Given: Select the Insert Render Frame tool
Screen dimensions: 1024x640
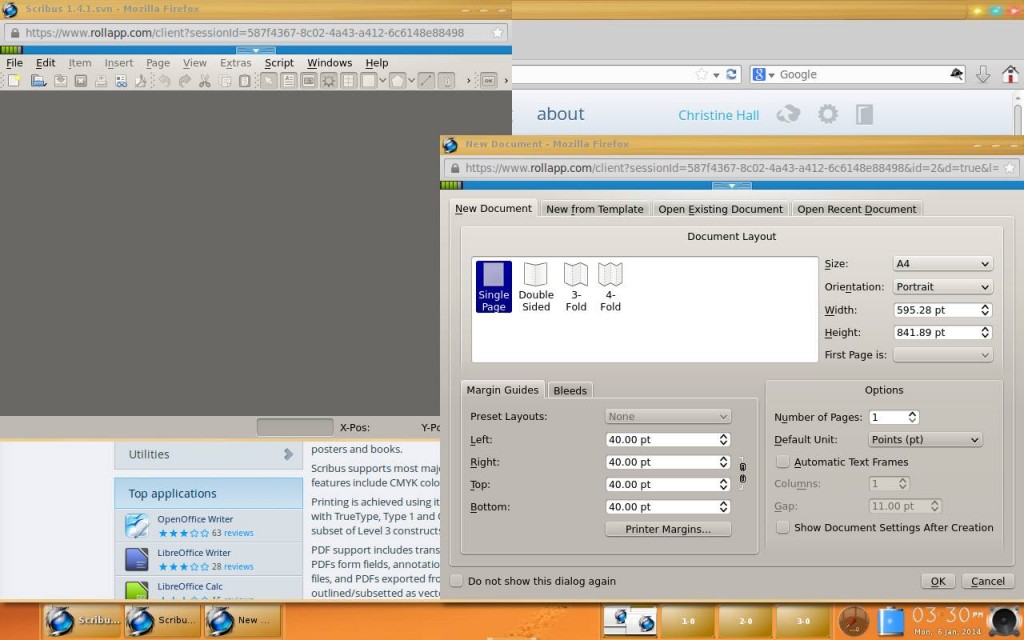Looking at the screenshot, I should click(328, 81).
